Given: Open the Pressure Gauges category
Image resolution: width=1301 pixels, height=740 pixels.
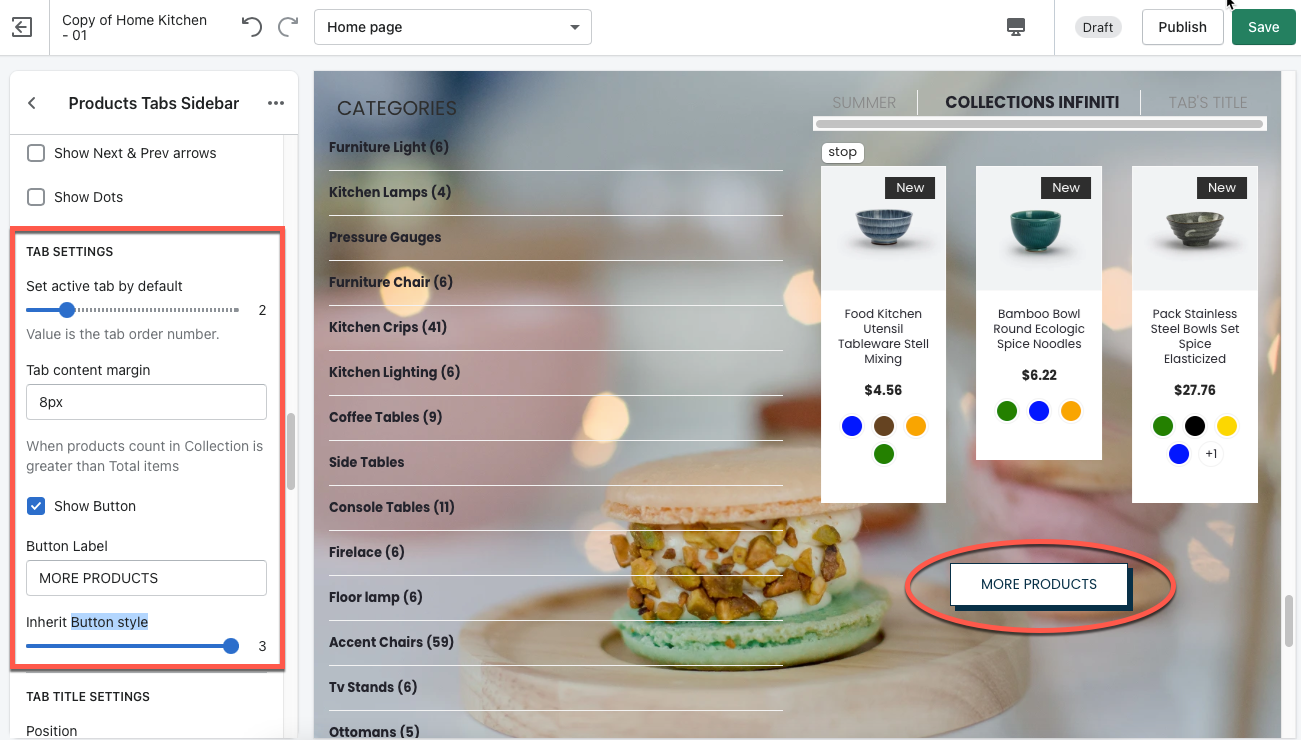Looking at the screenshot, I should 385,237.
